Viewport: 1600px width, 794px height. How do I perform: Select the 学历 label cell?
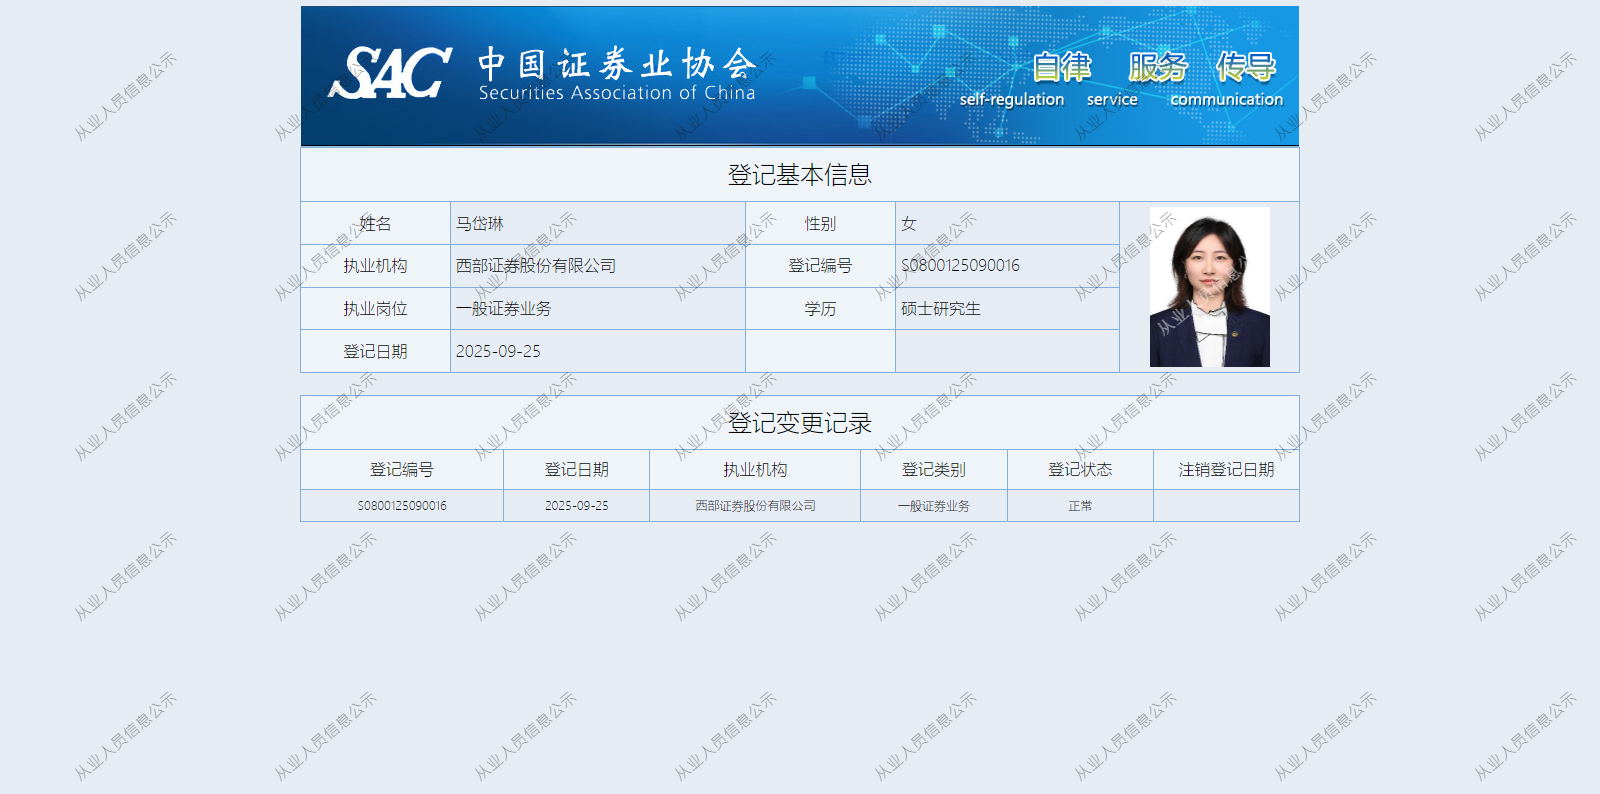click(820, 309)
